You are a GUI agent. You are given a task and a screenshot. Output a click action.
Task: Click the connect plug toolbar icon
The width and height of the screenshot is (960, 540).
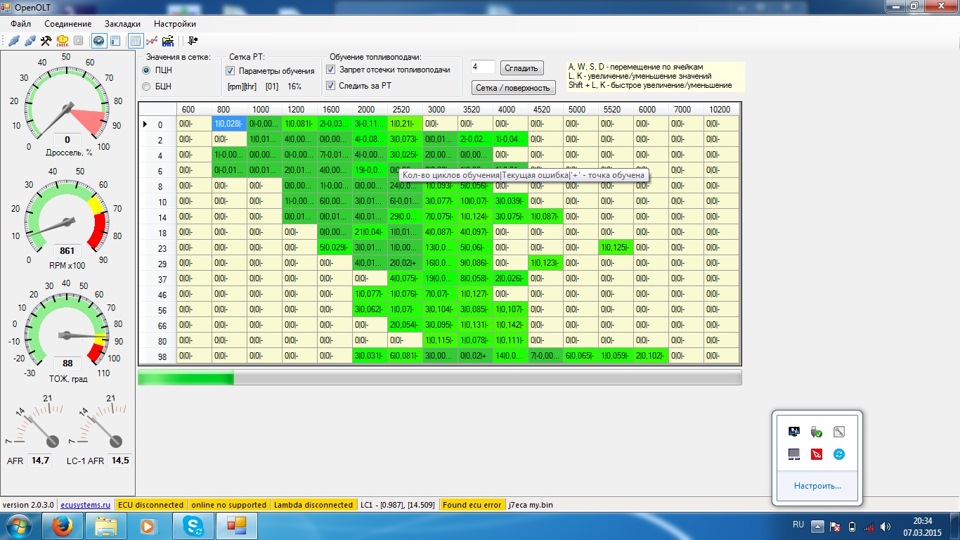[x=13, y=41]
